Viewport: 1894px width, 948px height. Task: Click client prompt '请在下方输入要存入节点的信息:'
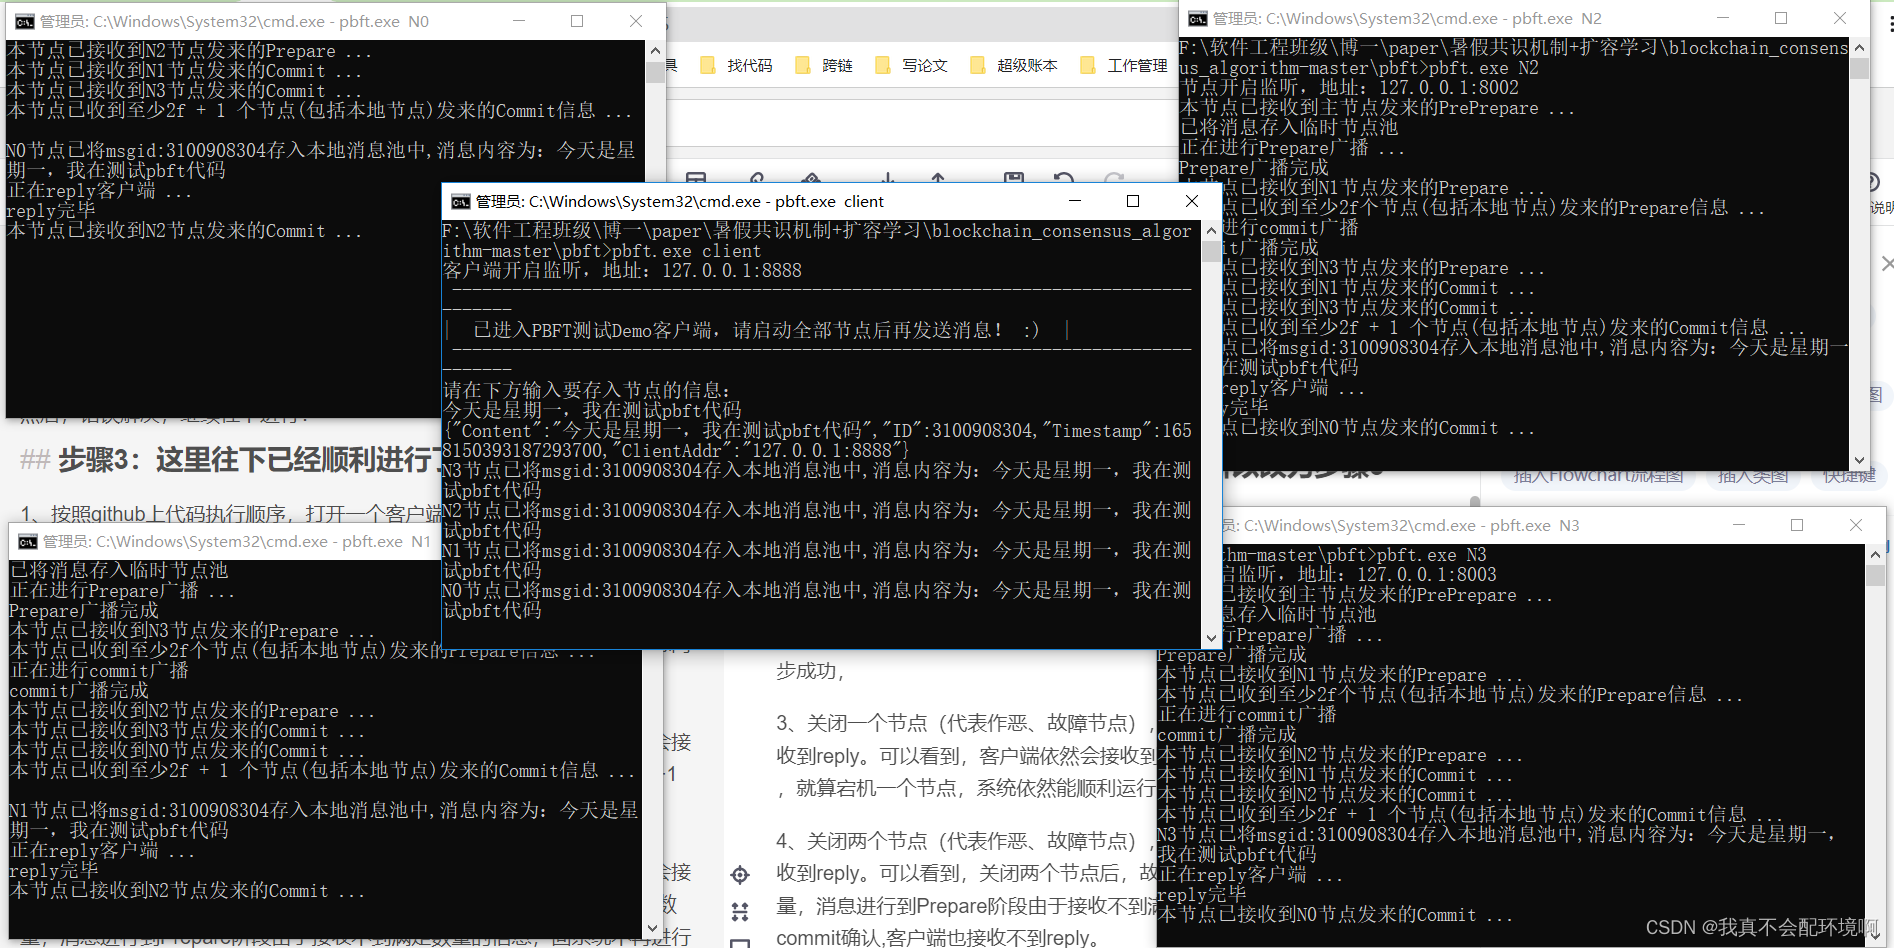(586, 391)
